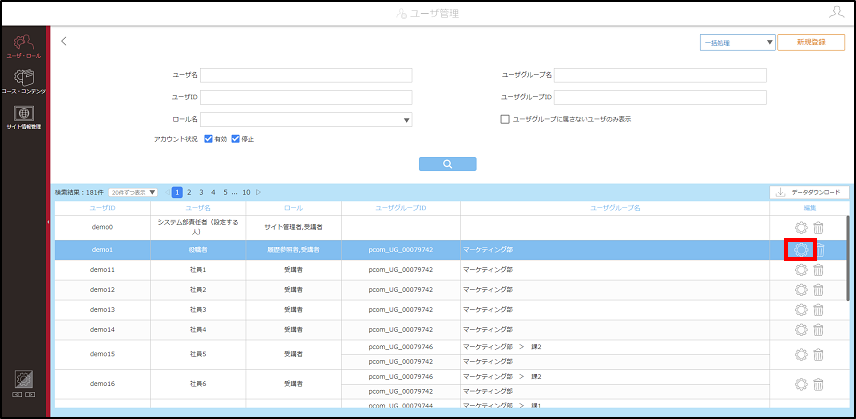Screen dimensions: 856x419
Task: Focus the ユーザグループID input field
Action: (x=660, y=97)
